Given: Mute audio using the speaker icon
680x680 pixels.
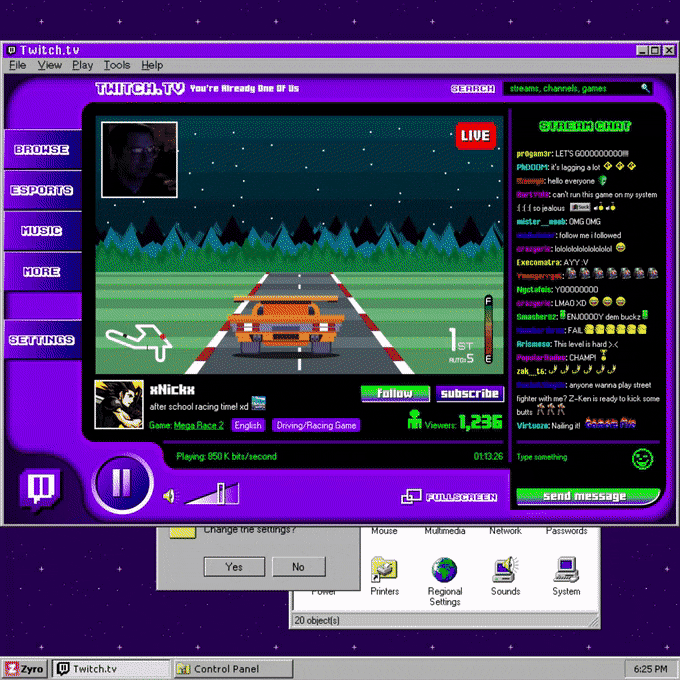Looking at the screenshot, I should pyautogui.click(x=170, y=496).
